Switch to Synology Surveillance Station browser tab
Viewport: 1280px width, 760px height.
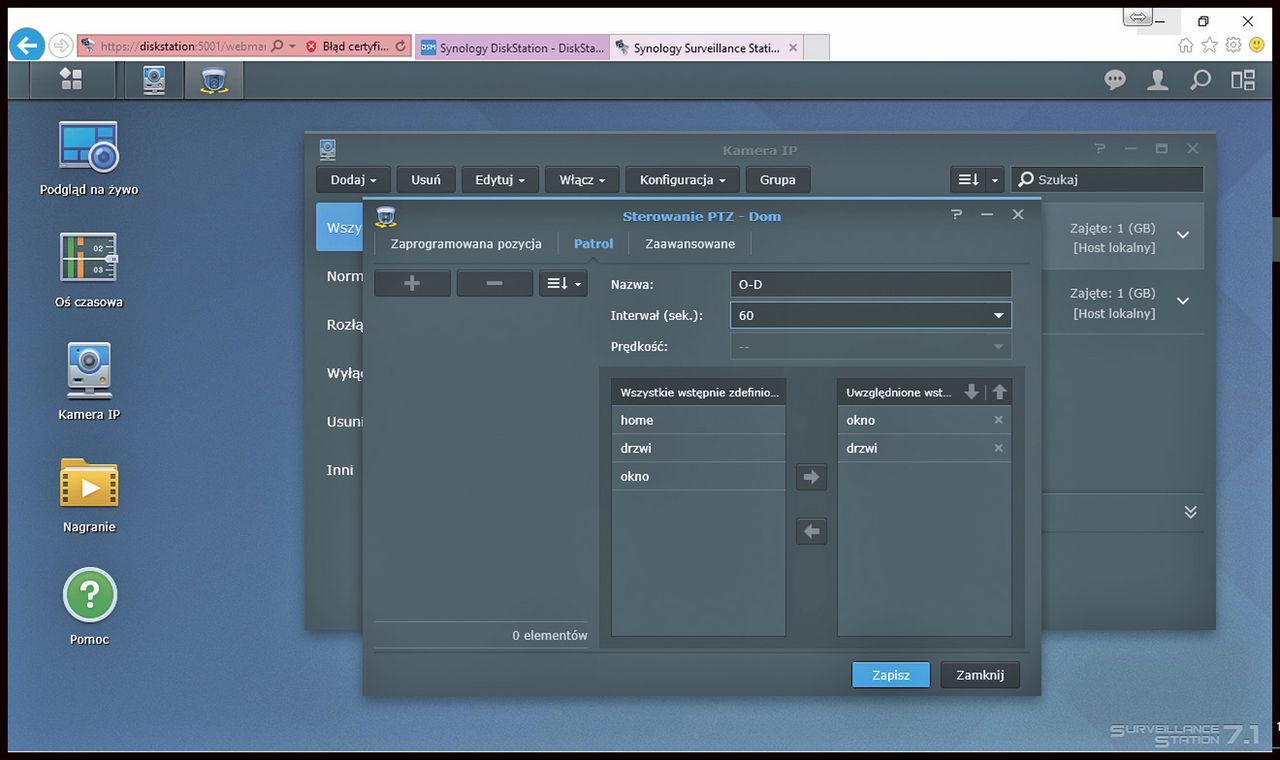[705, 47]
